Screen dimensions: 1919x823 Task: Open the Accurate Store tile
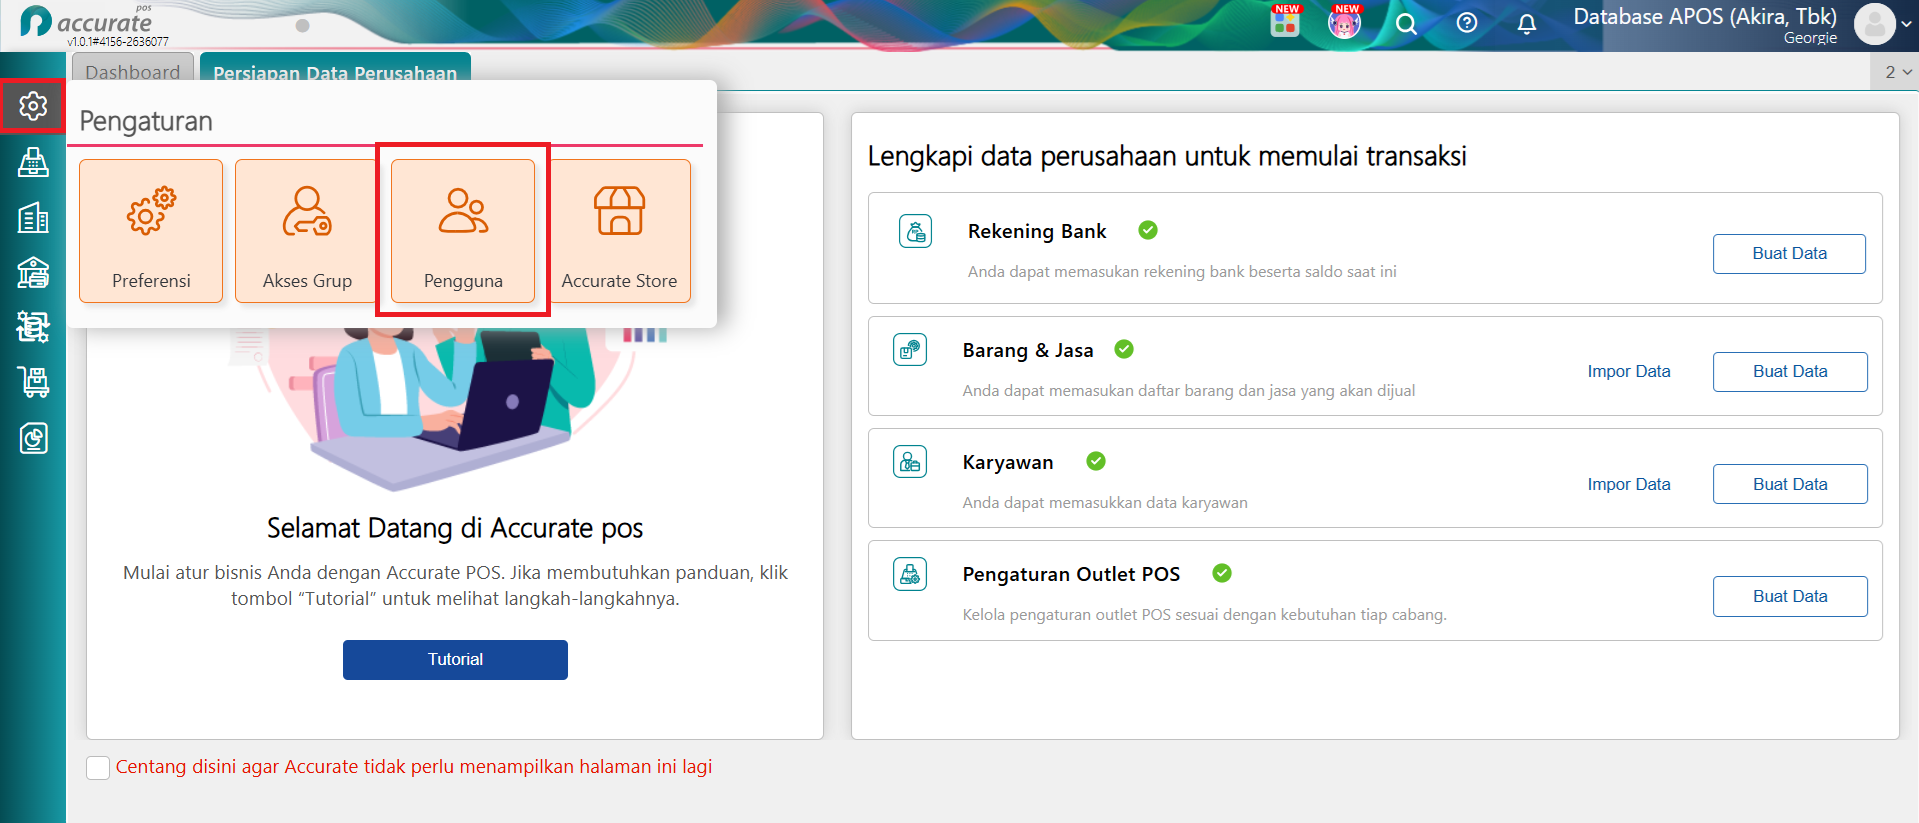[620, 231]
